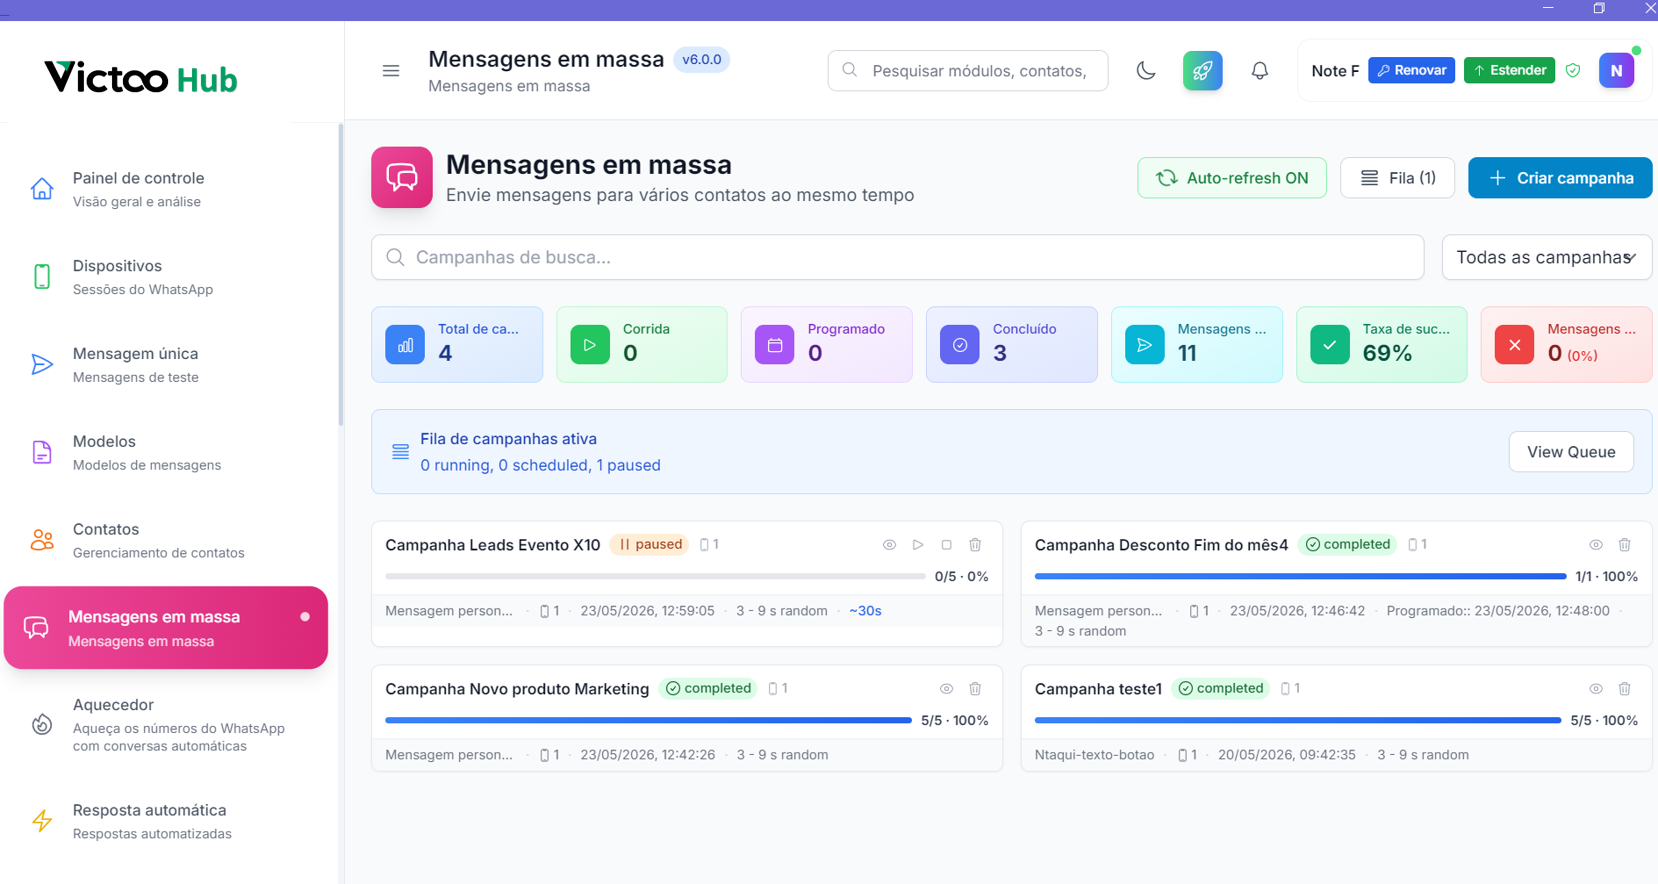Image resolution: width=1658 pixels, height=884 pixels.
Task: Open Modelos in sidebar
Action: [166, 452]
